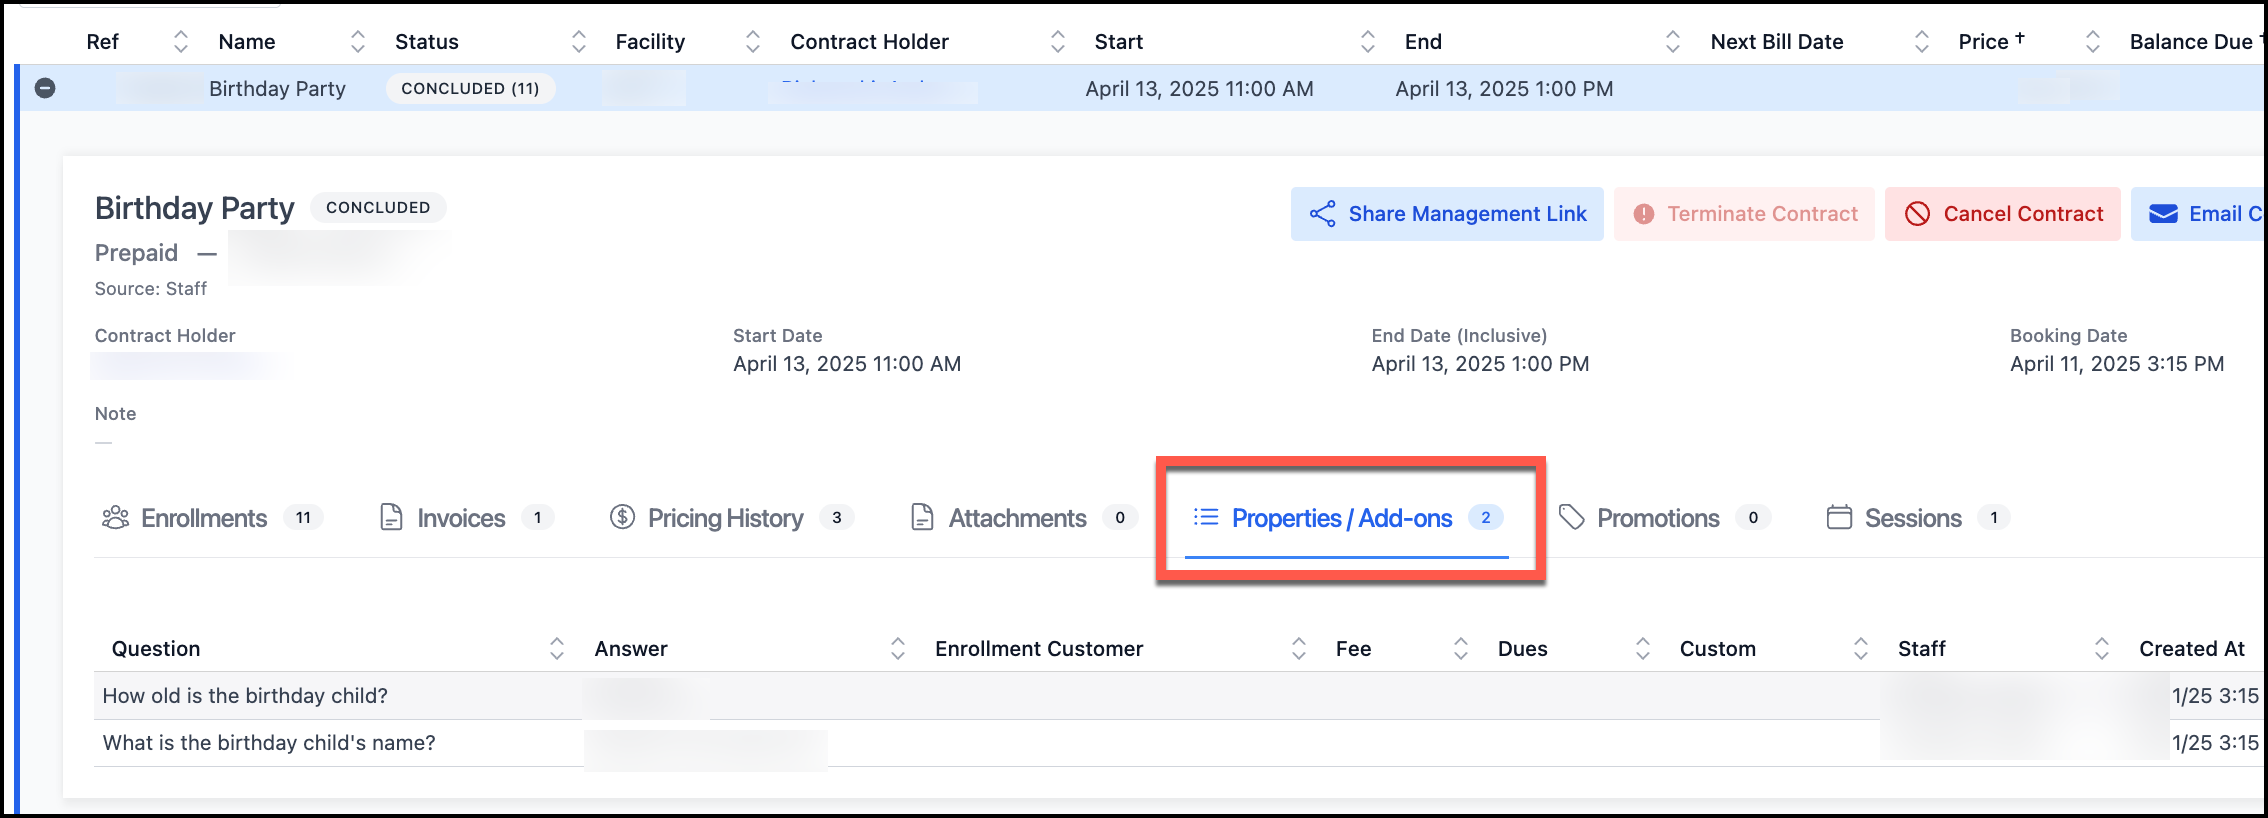Sort the Question column using its arrows
2268x818 pixels.
click(557, 649)
